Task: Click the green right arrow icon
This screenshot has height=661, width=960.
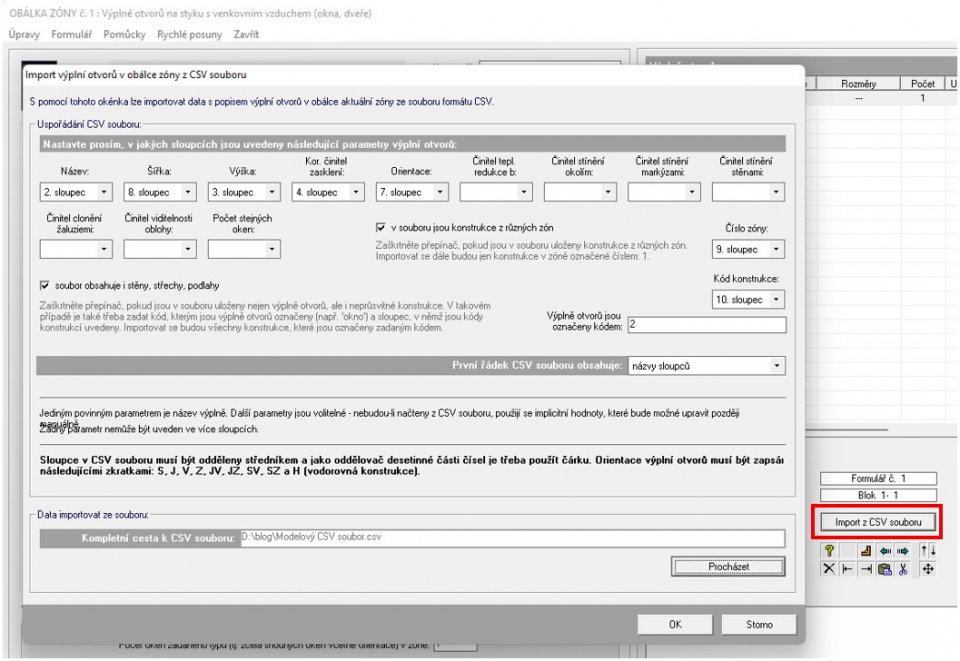Action: (903, 551)
